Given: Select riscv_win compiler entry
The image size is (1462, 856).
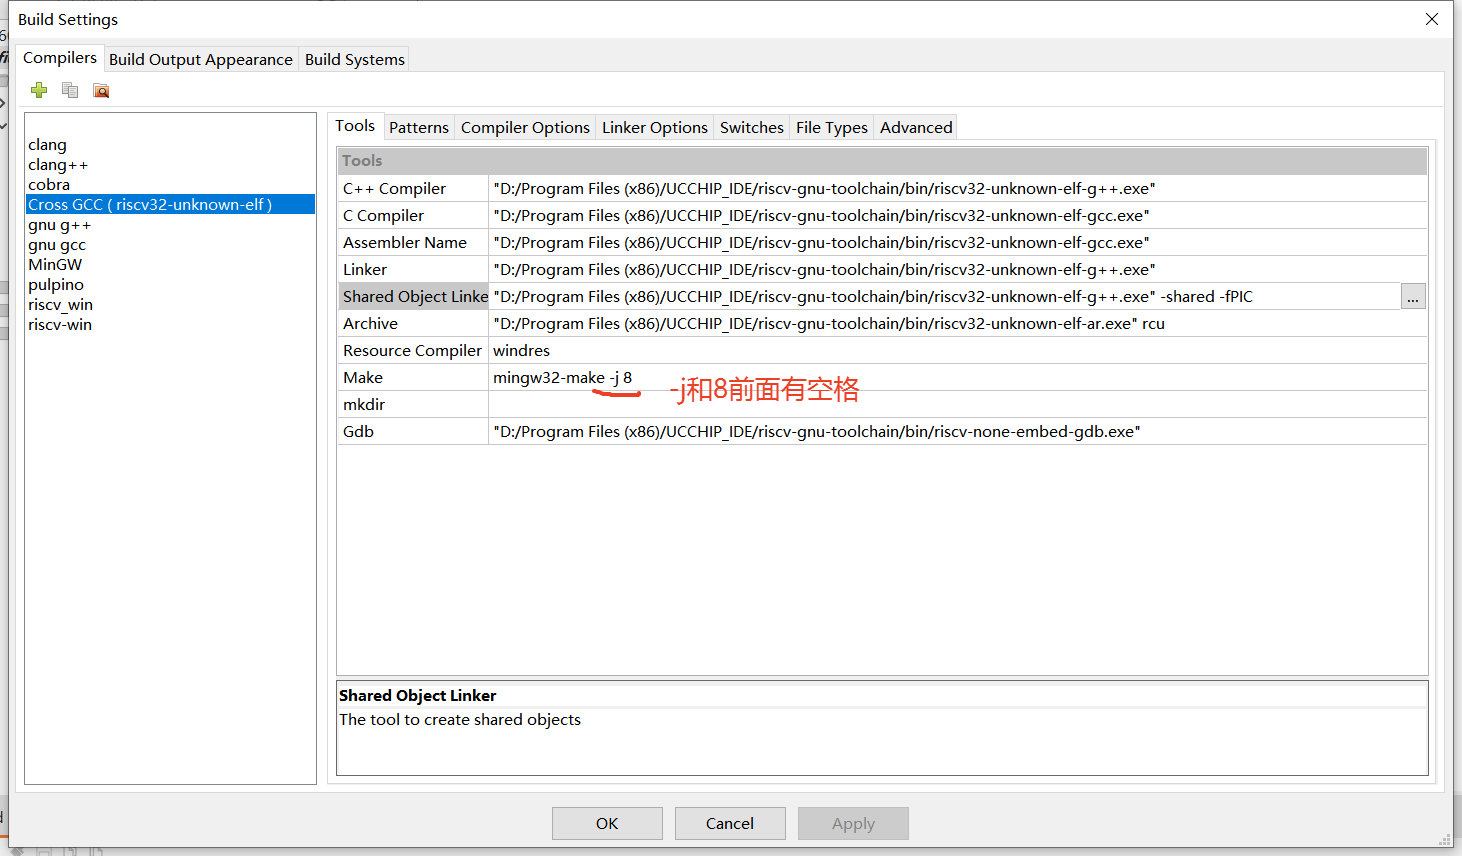Looking at the screenshot, I should (x=170, y=305).
